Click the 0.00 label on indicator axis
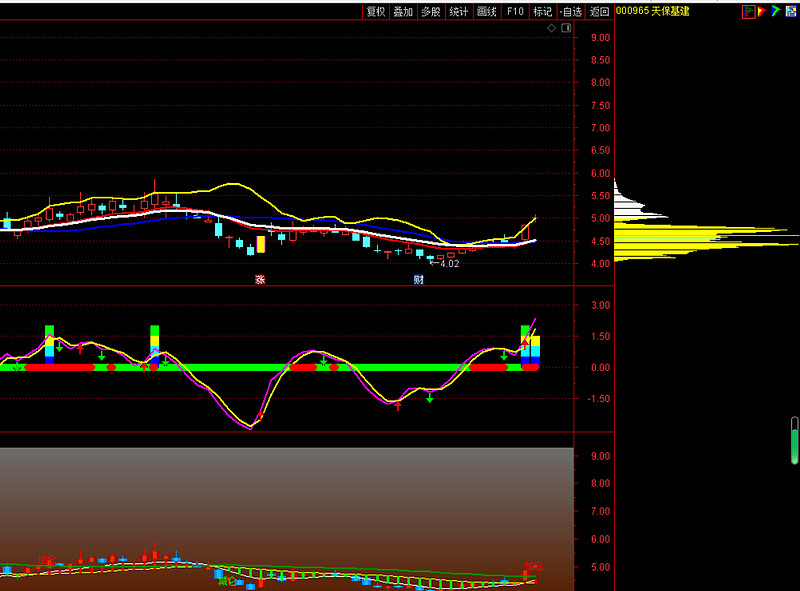This screenshot has width=800, height=591. (x=601, y=367)
